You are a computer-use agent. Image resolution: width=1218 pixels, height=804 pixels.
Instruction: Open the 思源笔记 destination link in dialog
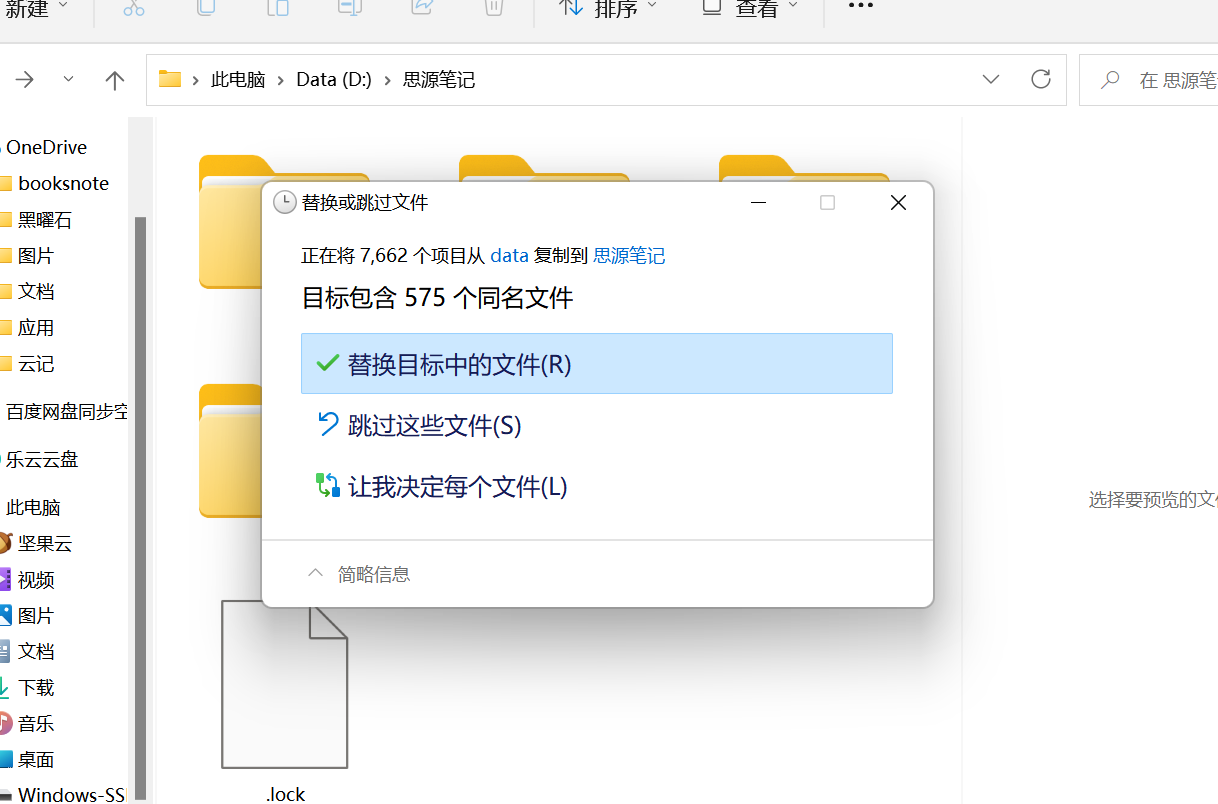coord(629,255)
